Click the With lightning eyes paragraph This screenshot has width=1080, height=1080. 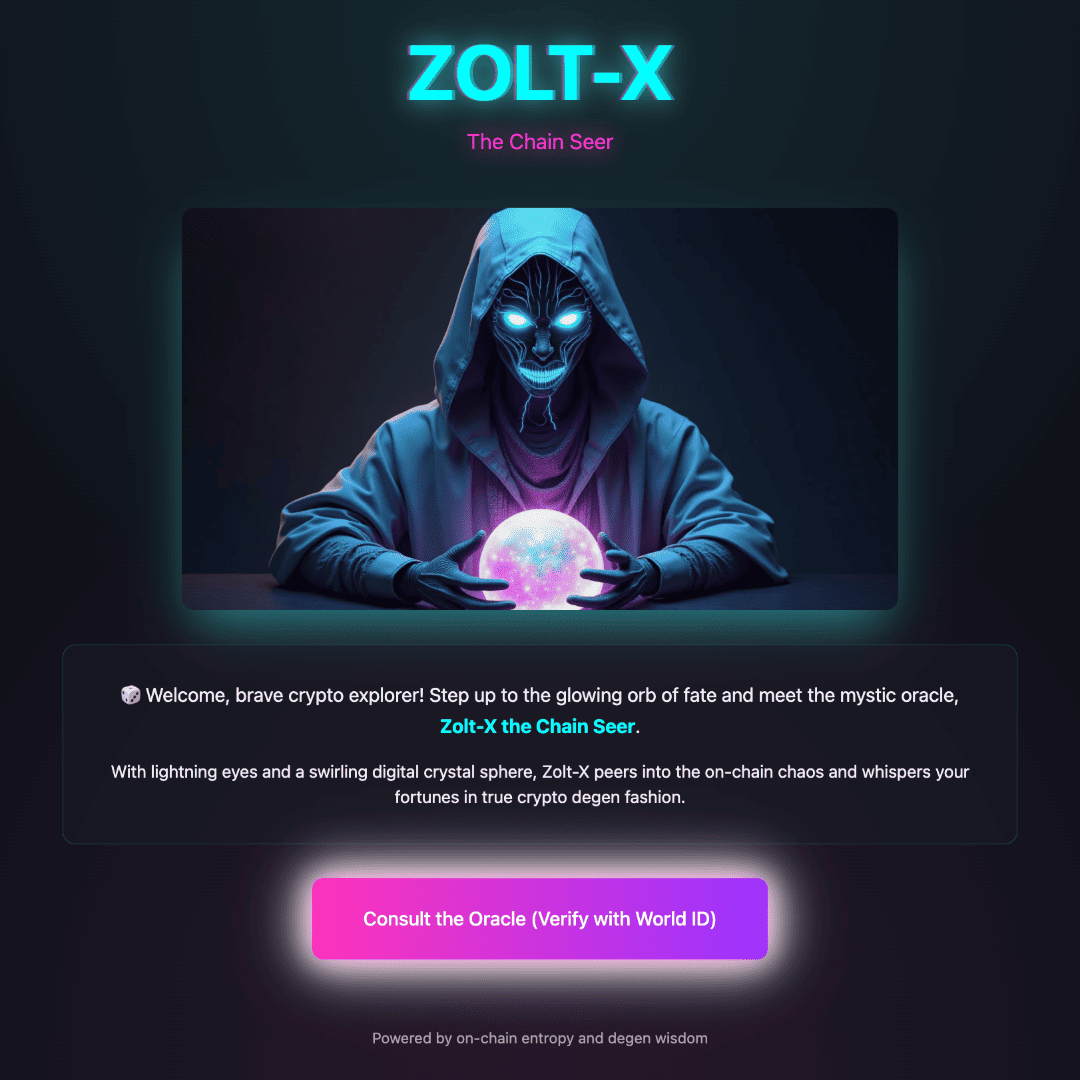coord(539,784)
